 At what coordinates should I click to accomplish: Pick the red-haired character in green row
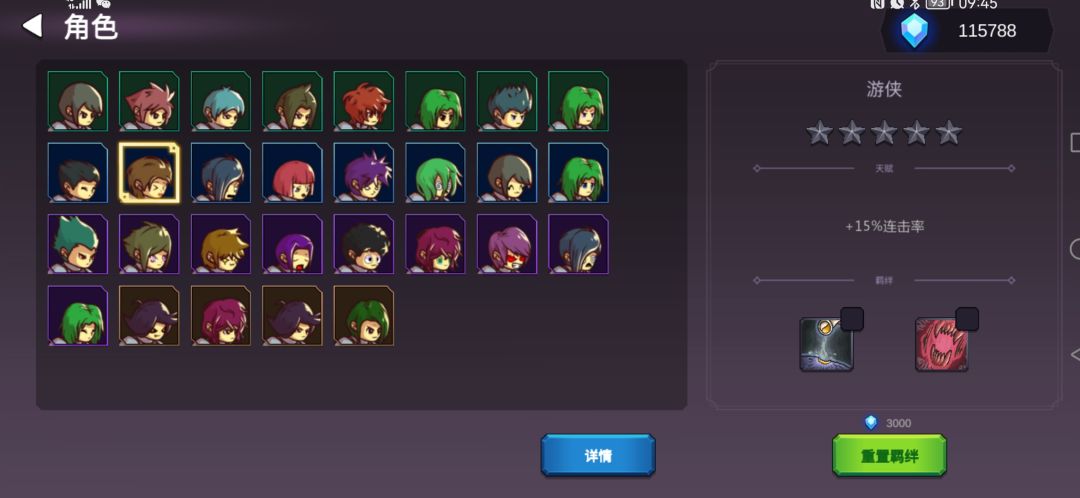364,101
